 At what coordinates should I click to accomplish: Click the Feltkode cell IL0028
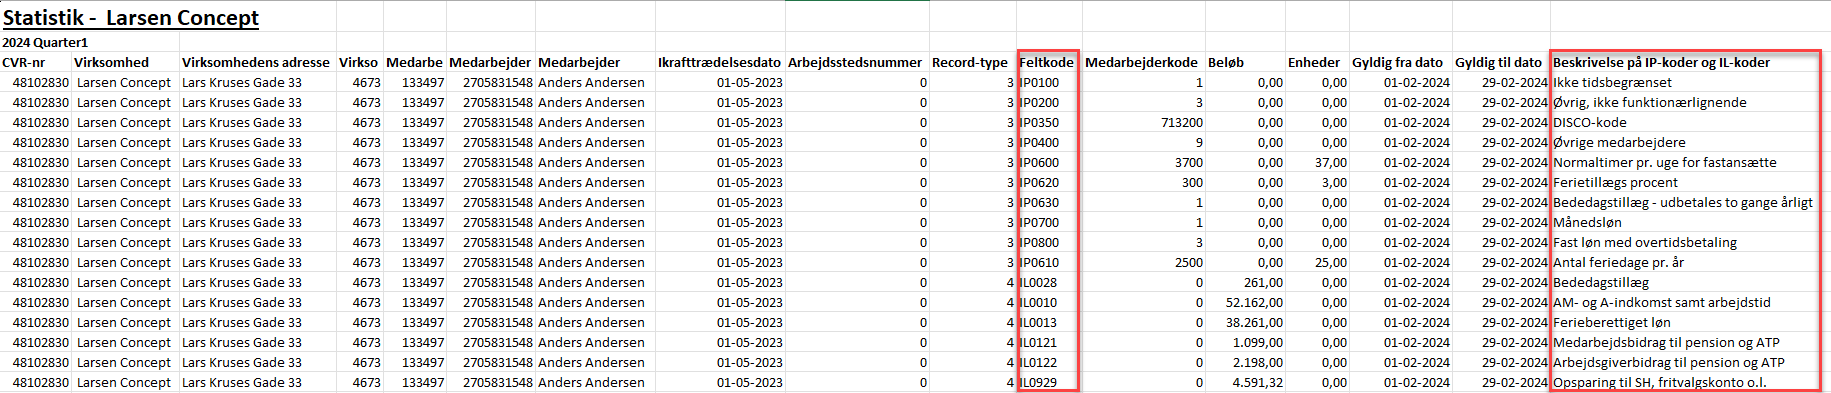(x=1038, y=282)
